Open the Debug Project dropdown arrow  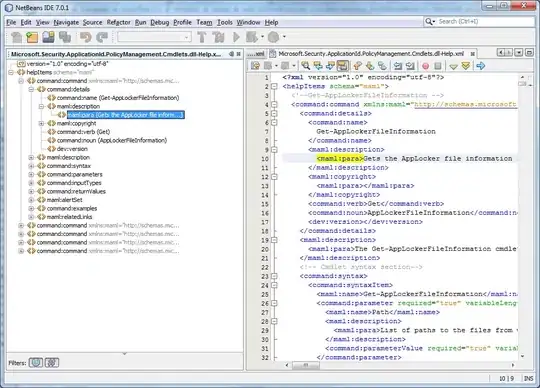pos(262,36)
